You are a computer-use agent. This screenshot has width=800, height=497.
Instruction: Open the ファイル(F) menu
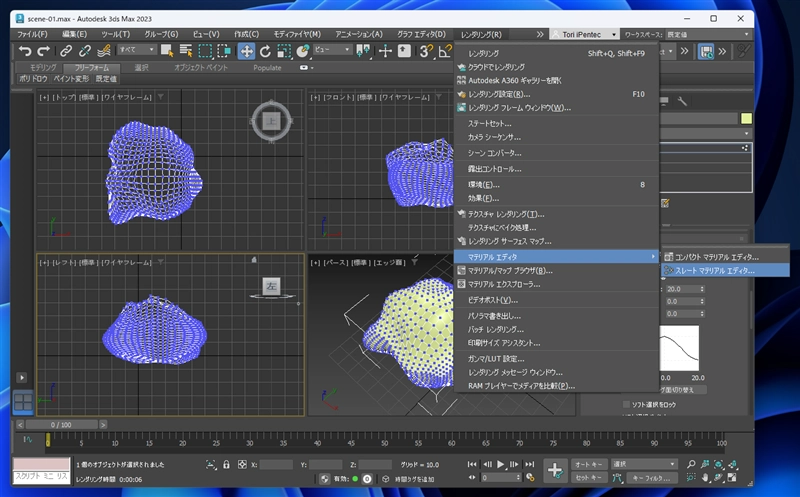(32, 34)
